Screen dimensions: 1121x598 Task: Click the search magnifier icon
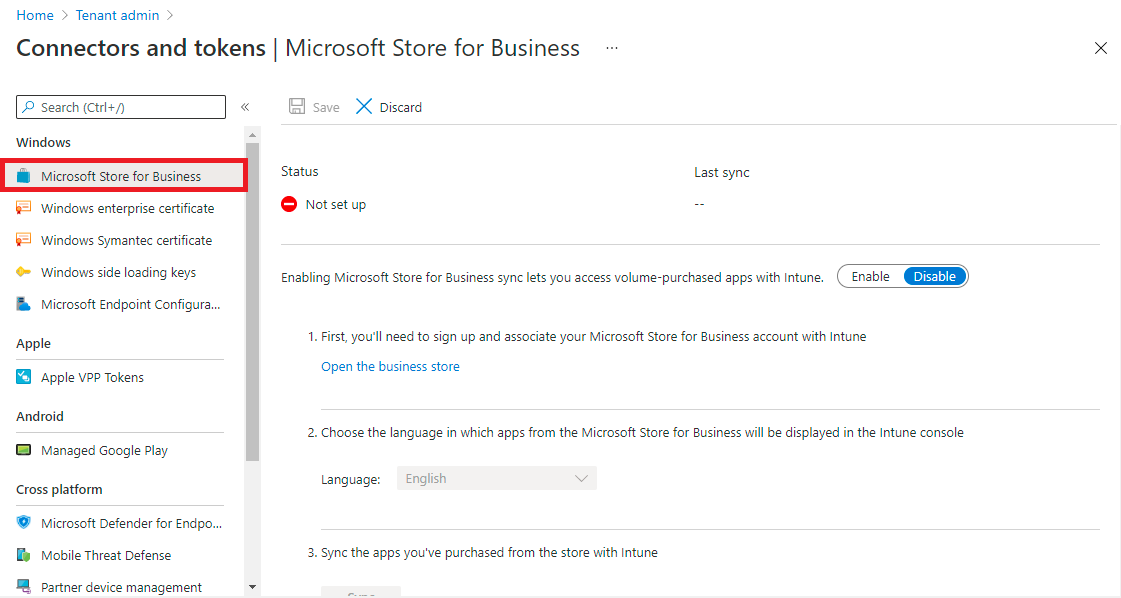coord(29,107)
